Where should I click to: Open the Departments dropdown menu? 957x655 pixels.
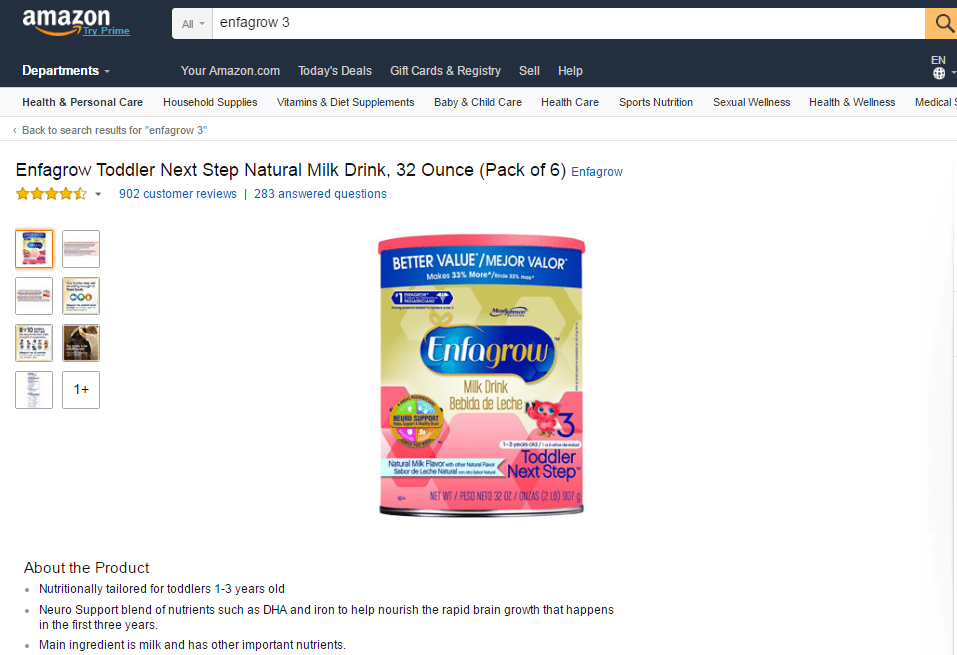66,71
